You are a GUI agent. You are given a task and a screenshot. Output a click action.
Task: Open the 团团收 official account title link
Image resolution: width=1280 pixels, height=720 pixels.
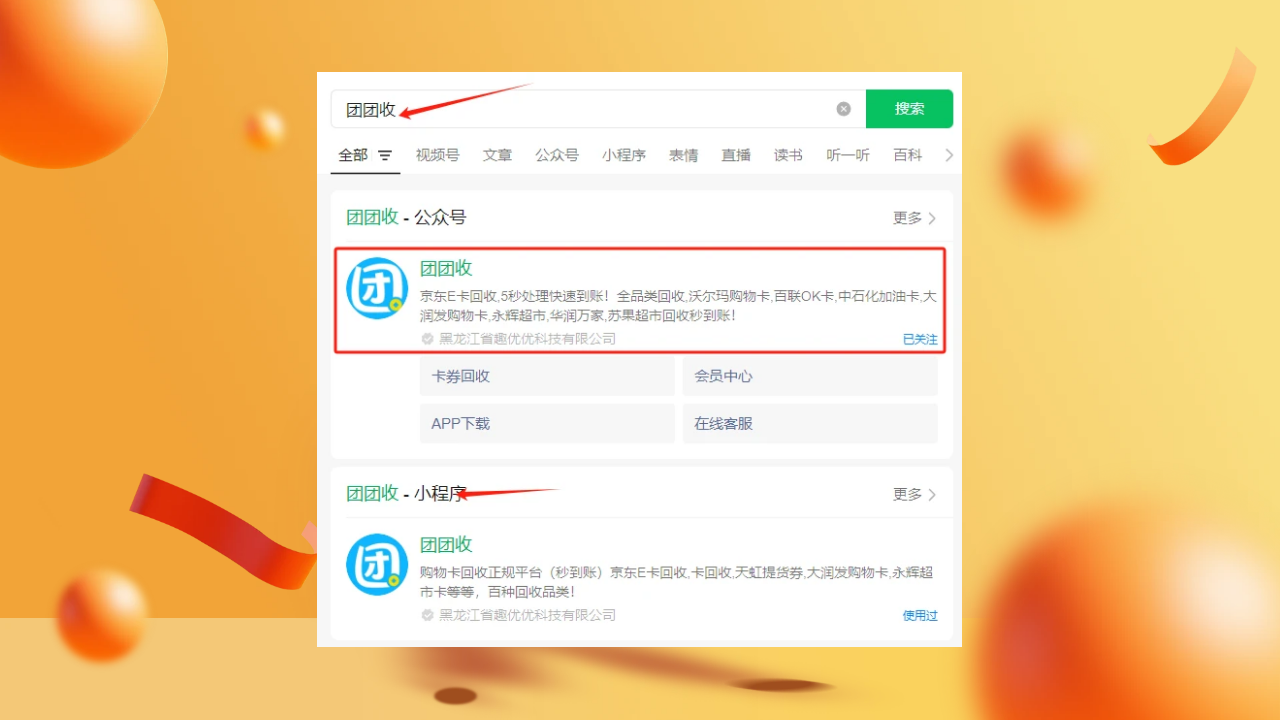[x=446, y=268]
